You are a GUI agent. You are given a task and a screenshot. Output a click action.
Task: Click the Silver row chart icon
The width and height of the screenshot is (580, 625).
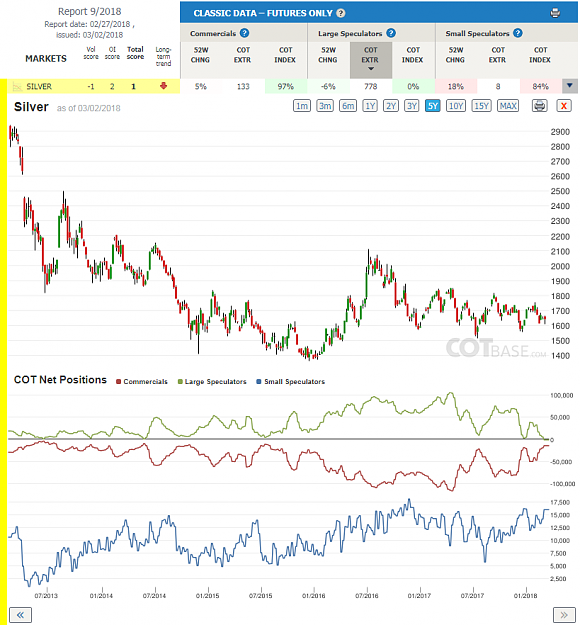click(x=17, y=86)
